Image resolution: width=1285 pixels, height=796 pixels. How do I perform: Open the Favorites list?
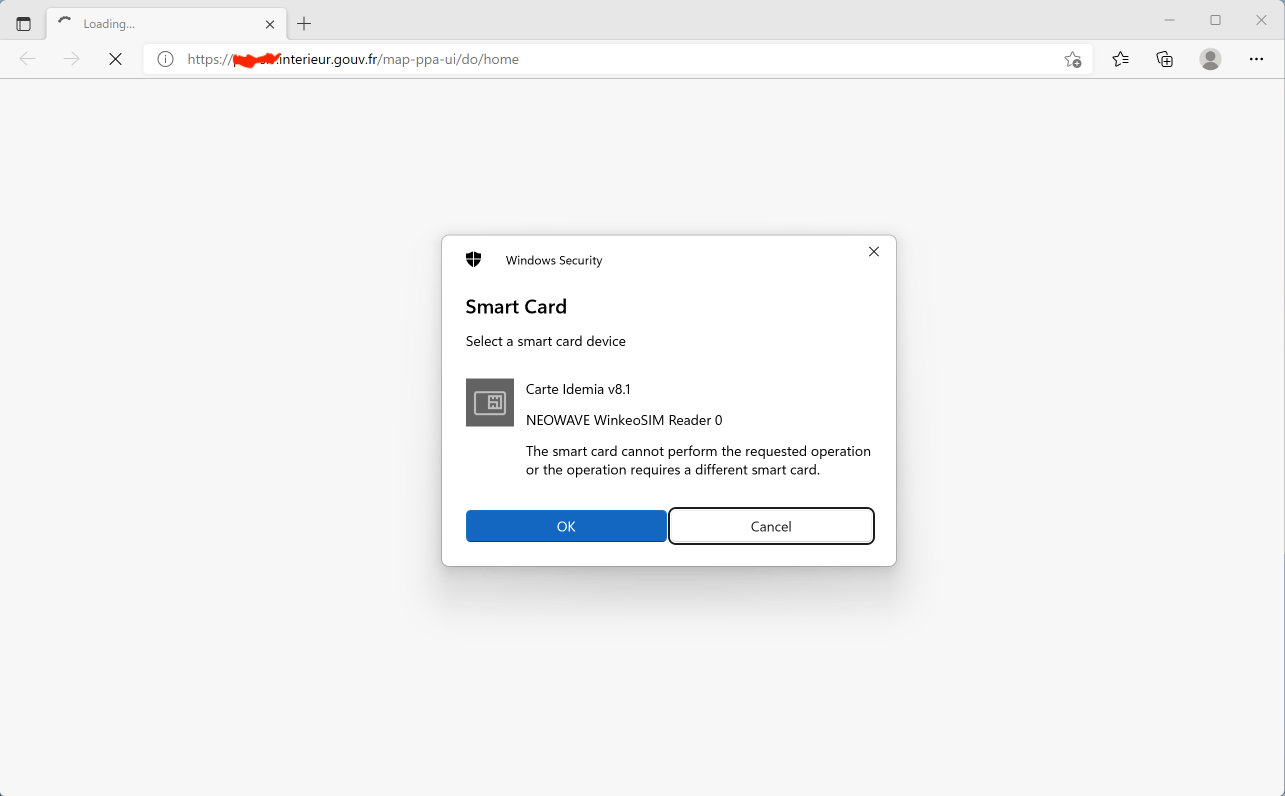pyautogui.click(x=1121, y=59)
